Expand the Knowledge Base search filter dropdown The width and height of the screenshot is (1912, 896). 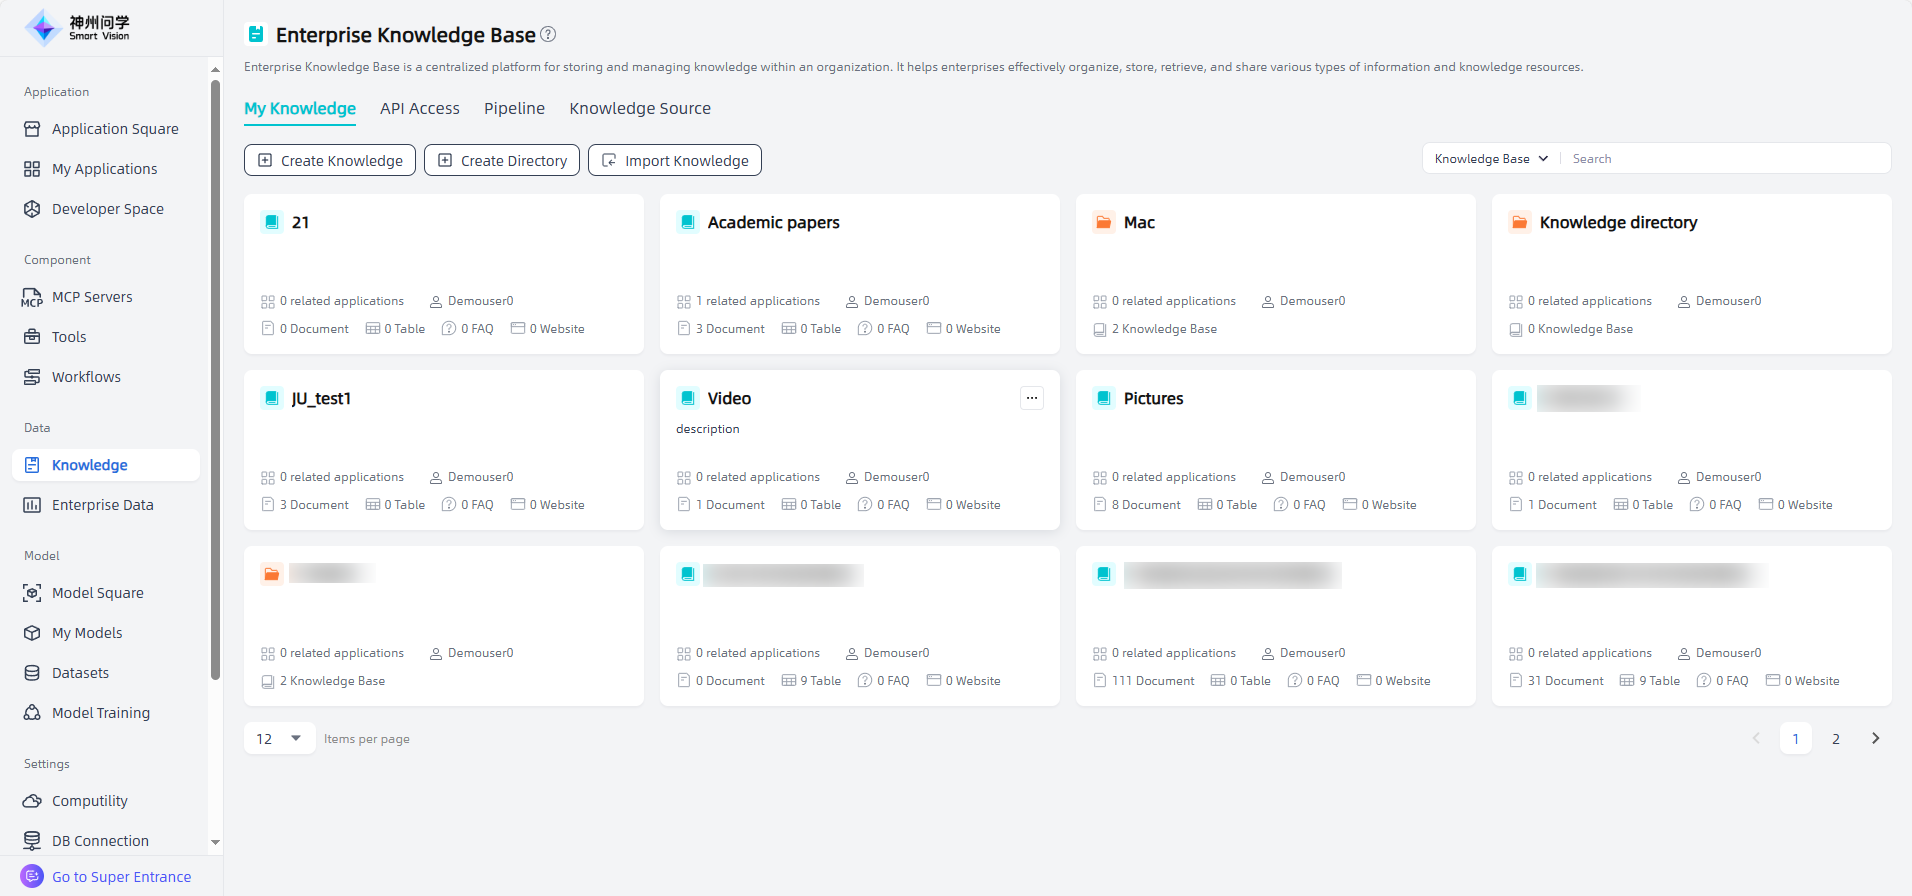coord(1491,159)
